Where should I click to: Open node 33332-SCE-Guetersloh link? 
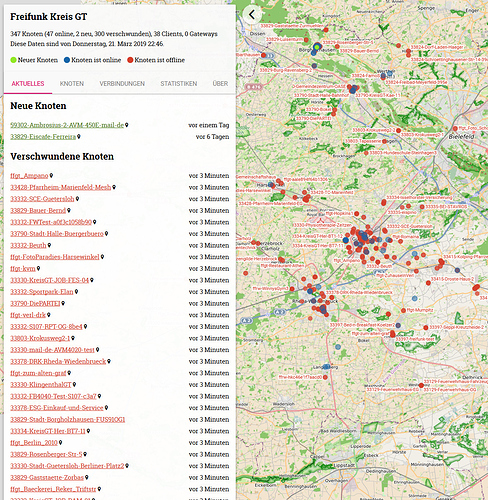42,199
